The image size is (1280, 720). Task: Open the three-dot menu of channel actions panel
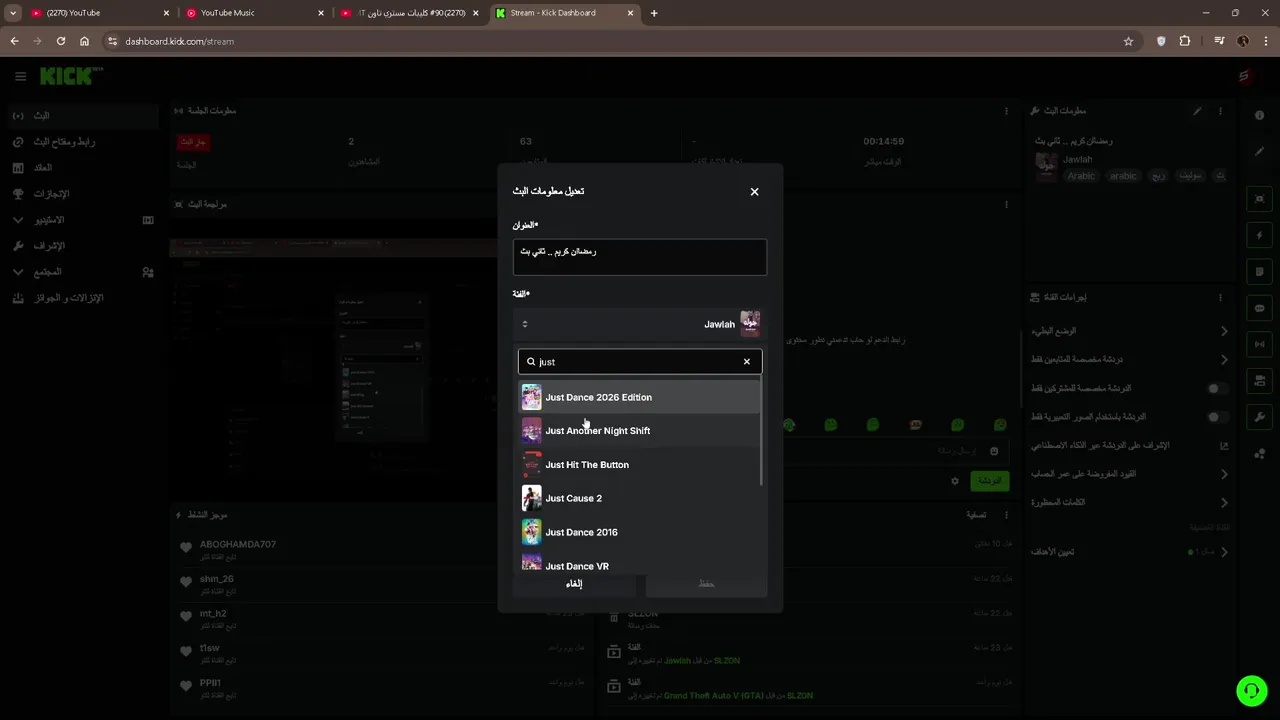point(1220,297)
